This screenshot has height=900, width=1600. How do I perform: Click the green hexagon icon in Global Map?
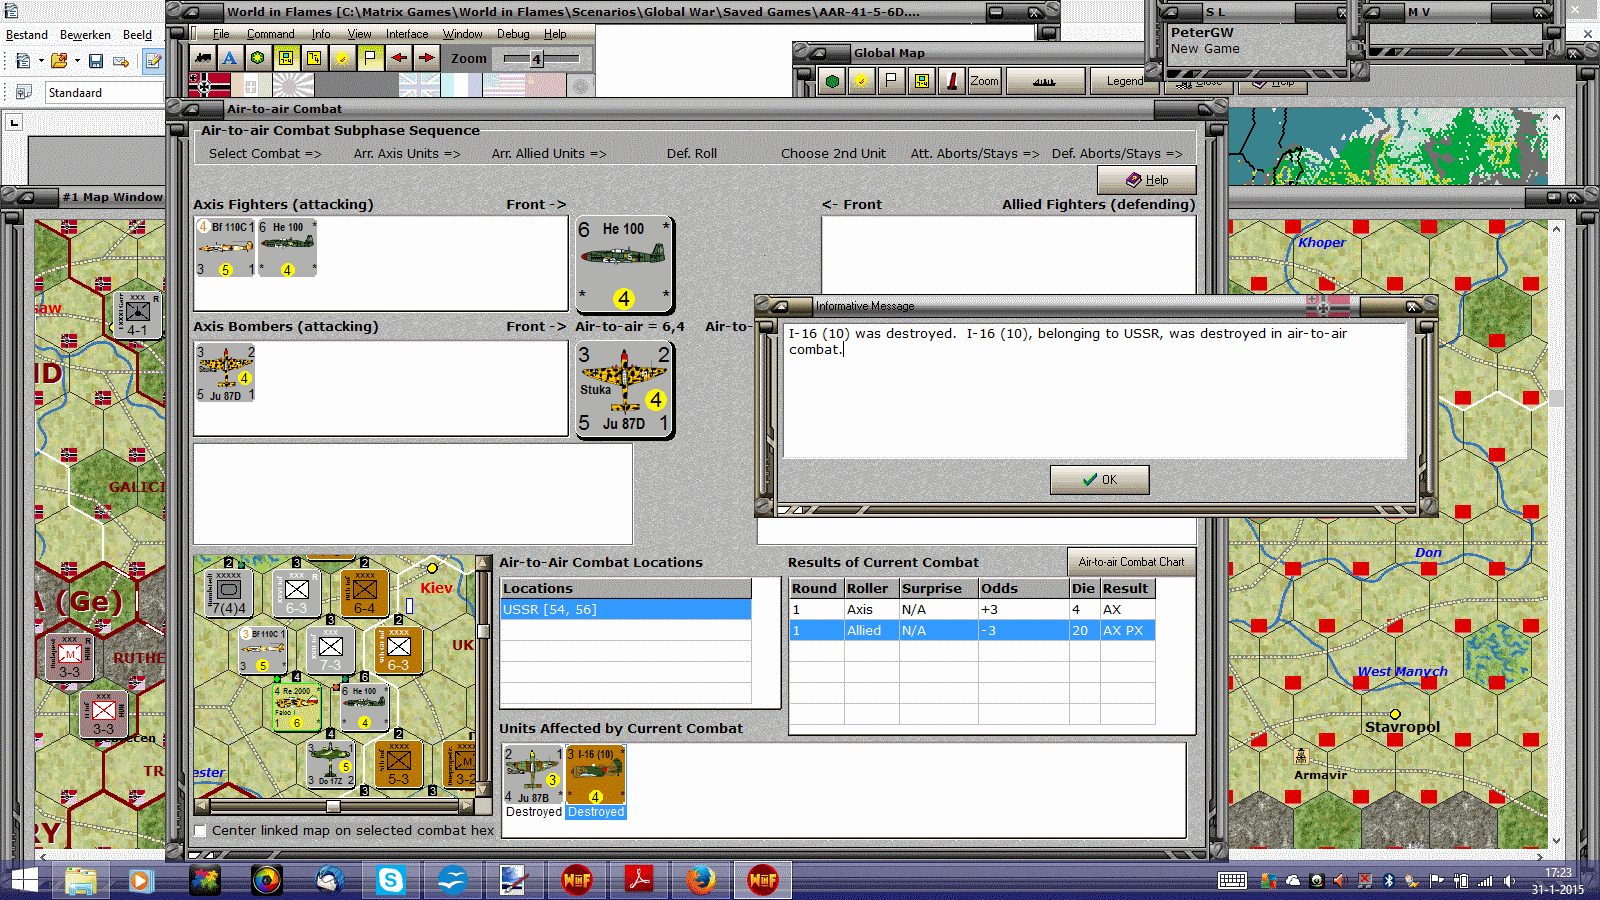pos(832,81)
